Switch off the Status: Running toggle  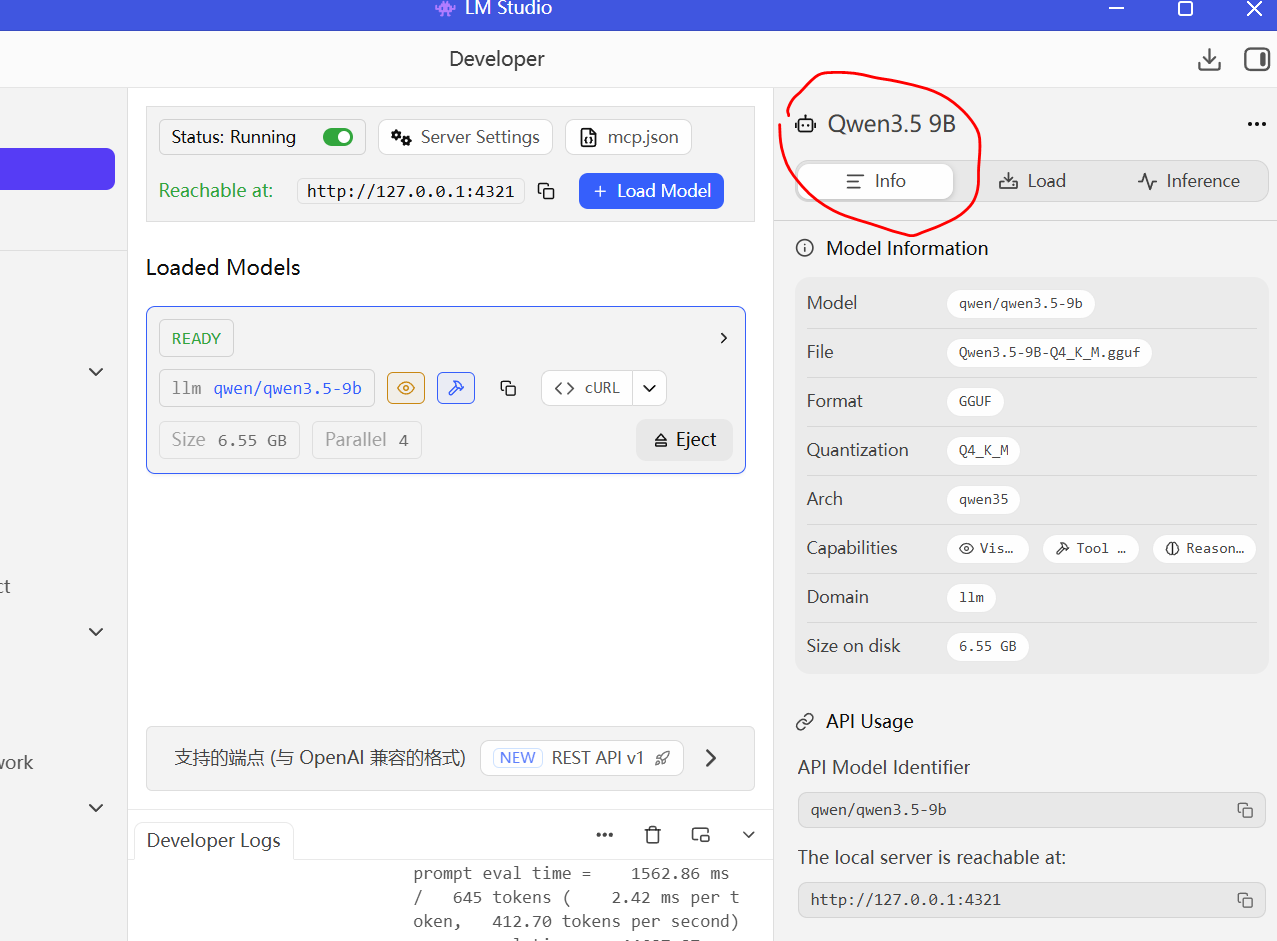[x=338, y=137]
